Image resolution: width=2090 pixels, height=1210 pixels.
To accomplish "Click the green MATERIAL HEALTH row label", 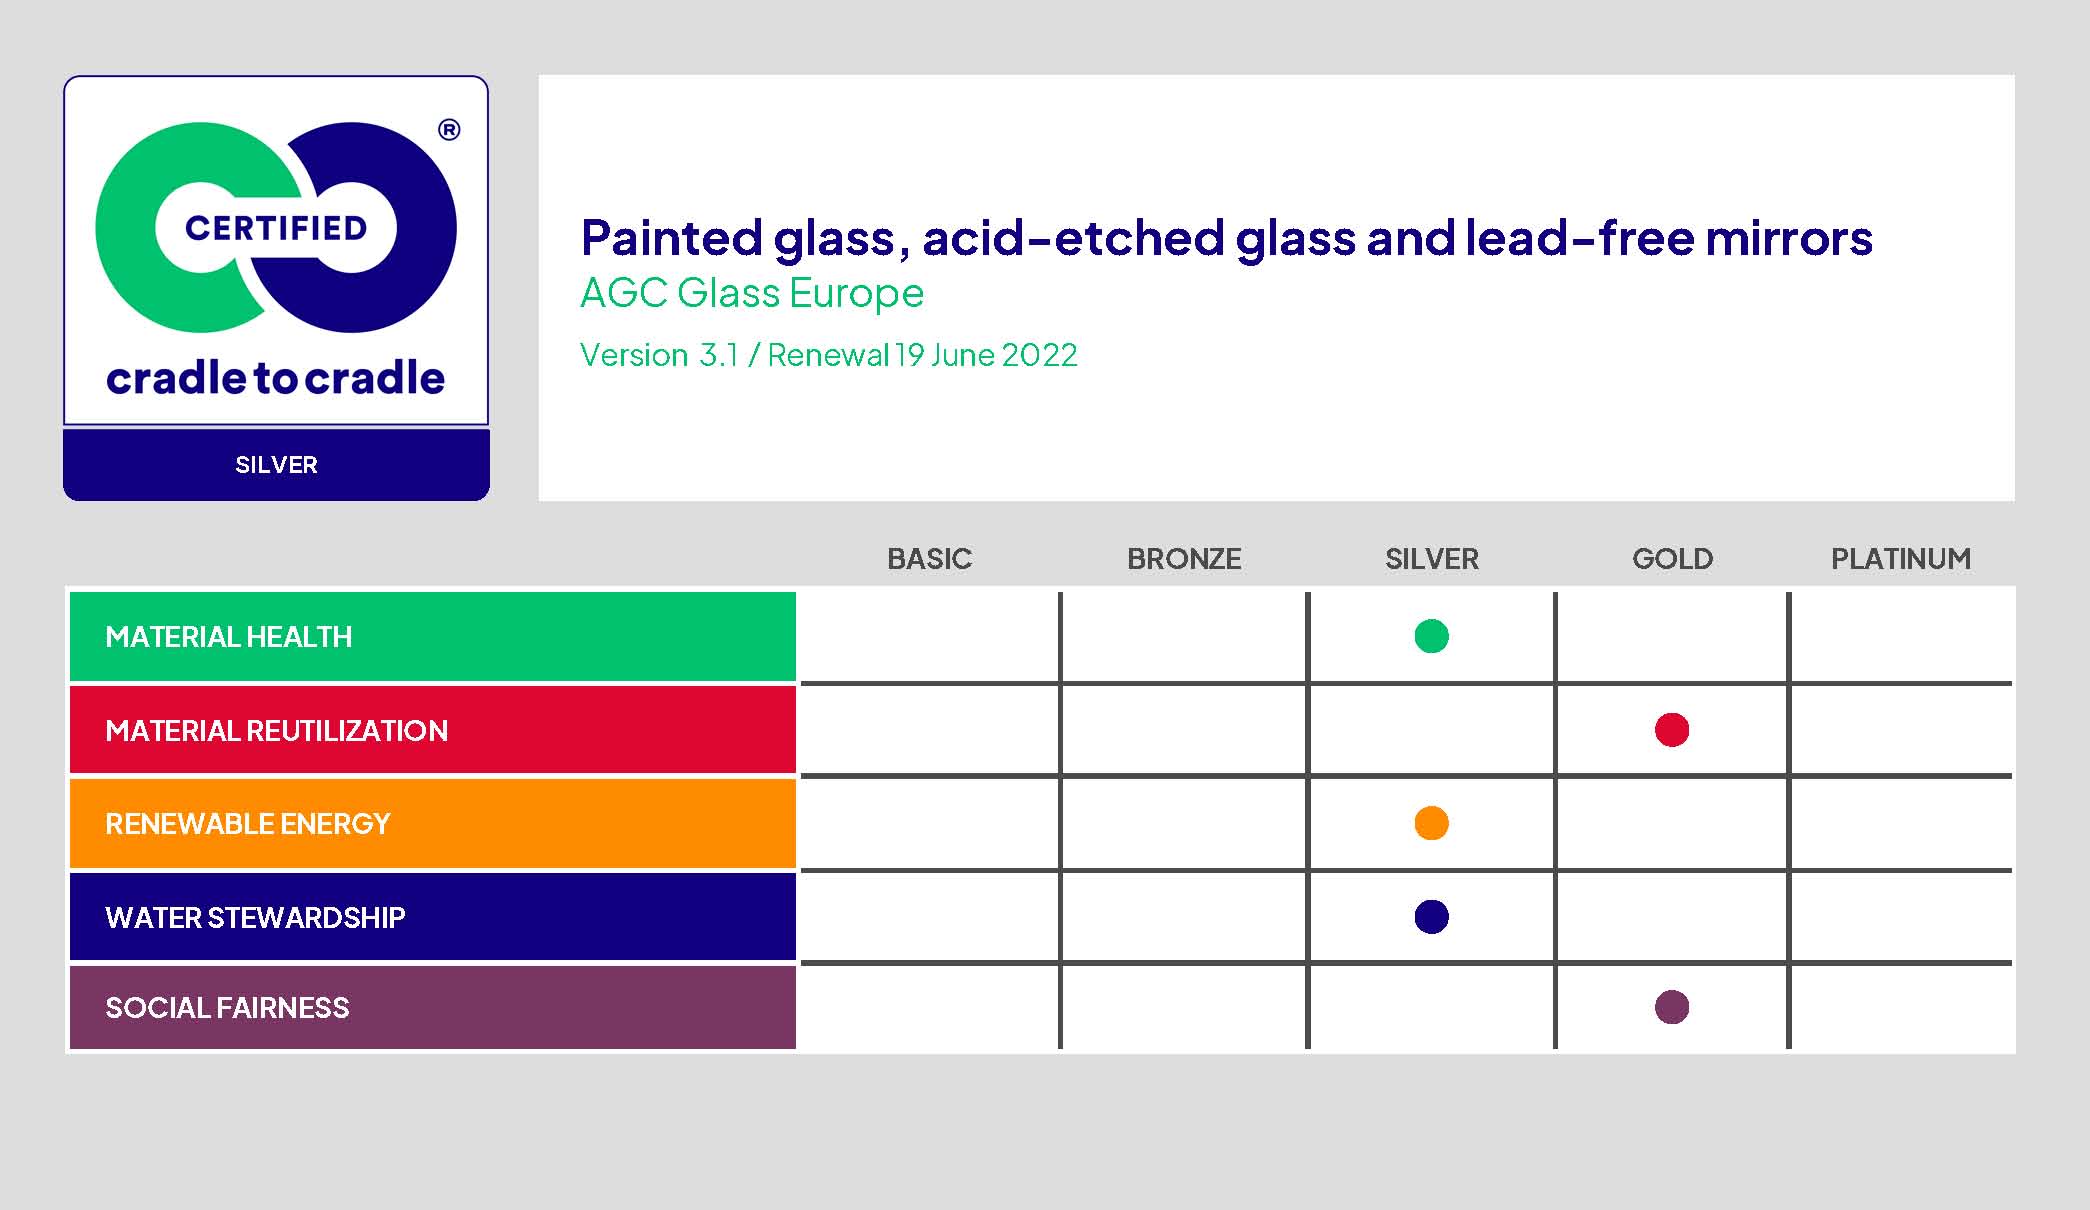I will pyautogui.click(x=433, y=636).
